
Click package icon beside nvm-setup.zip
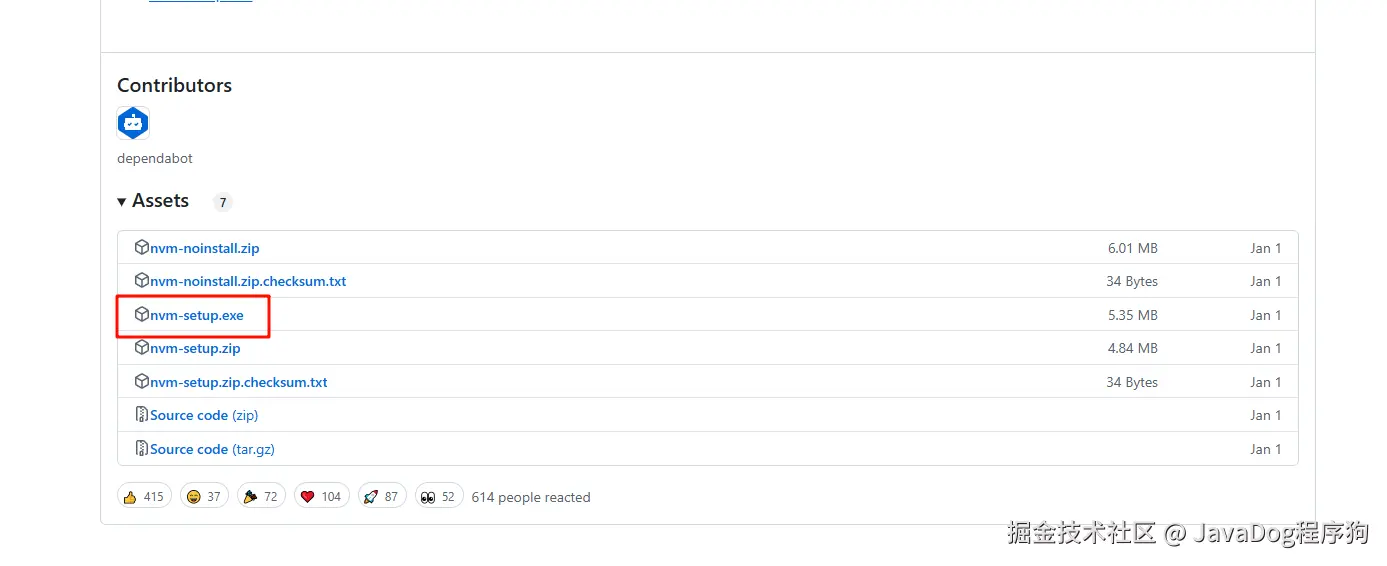pos(142,348)
